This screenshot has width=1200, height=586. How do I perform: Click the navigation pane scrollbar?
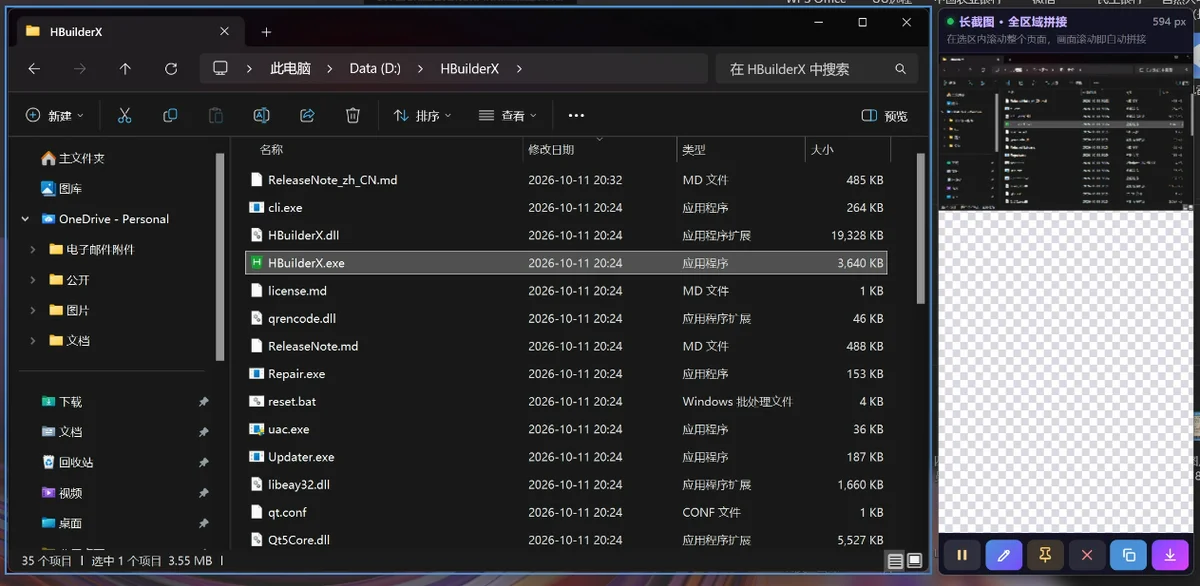click(220, 258)
